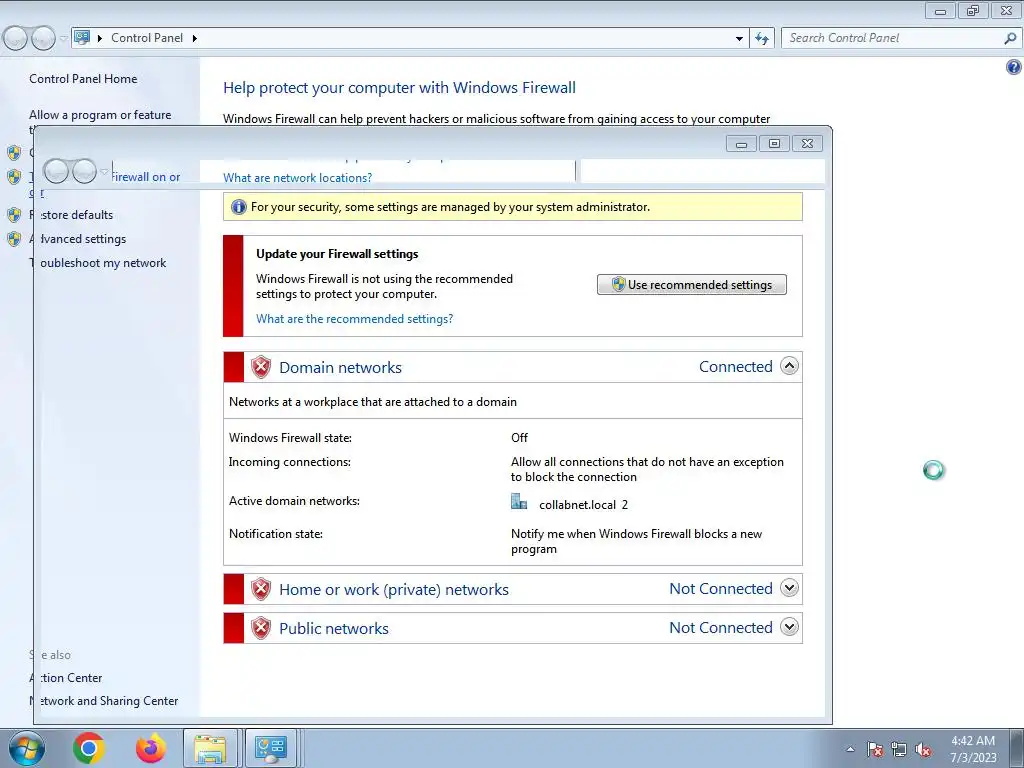Open Allow a program or feature link
Viewport: 1024px width, 768px height.
[x=100, y=115]
